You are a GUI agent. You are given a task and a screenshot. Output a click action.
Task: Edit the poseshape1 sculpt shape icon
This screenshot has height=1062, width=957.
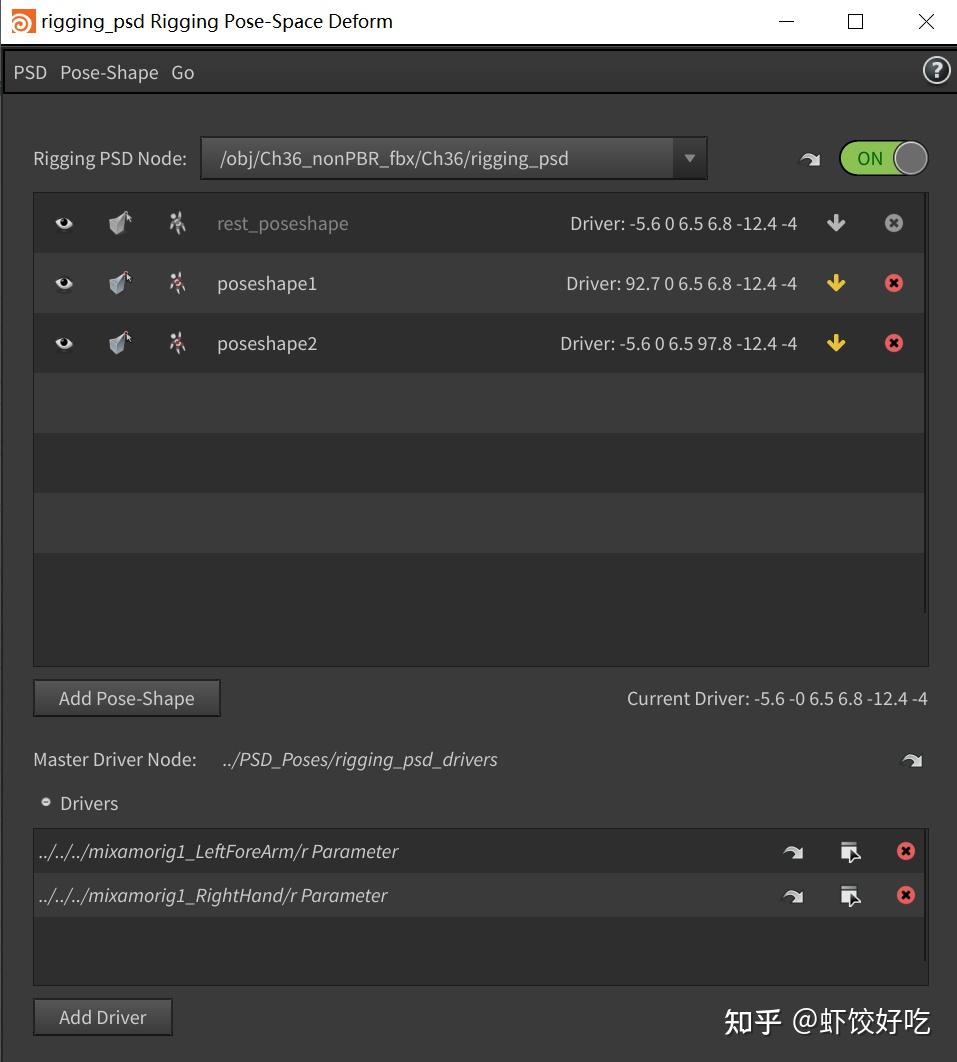point(120,283)
